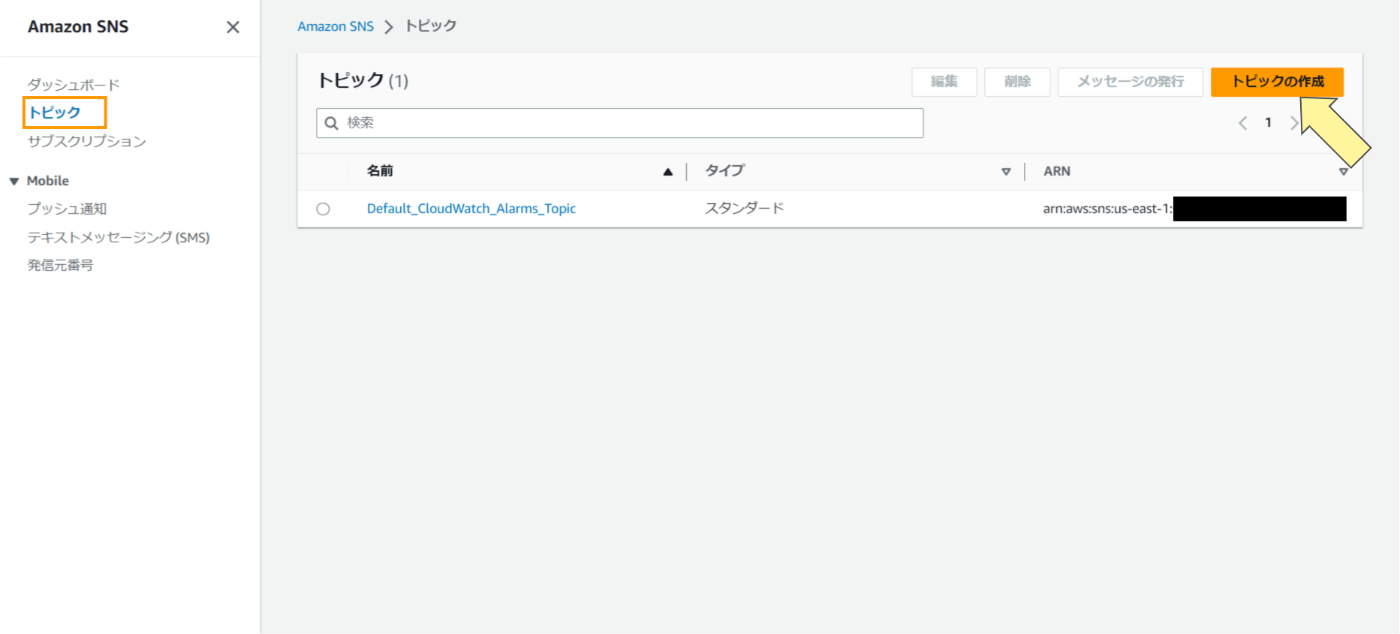Open プッシュ通知 in the sidebar
Screen dimensions: 1400x634
tap(67, 209)
